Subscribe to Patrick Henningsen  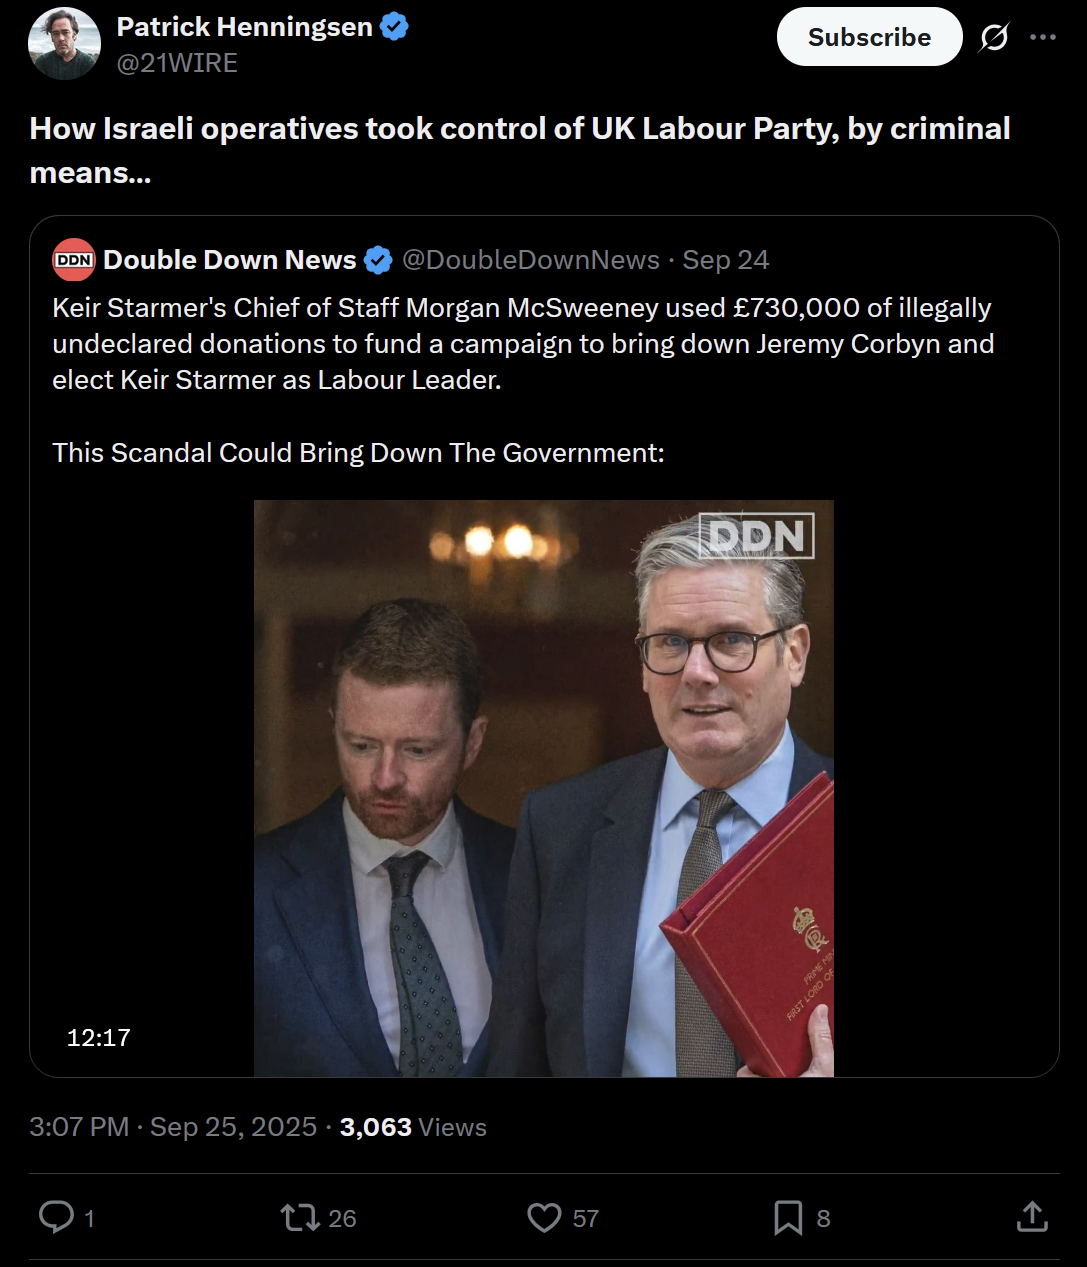pyautogui.click(x=869, y=37)
